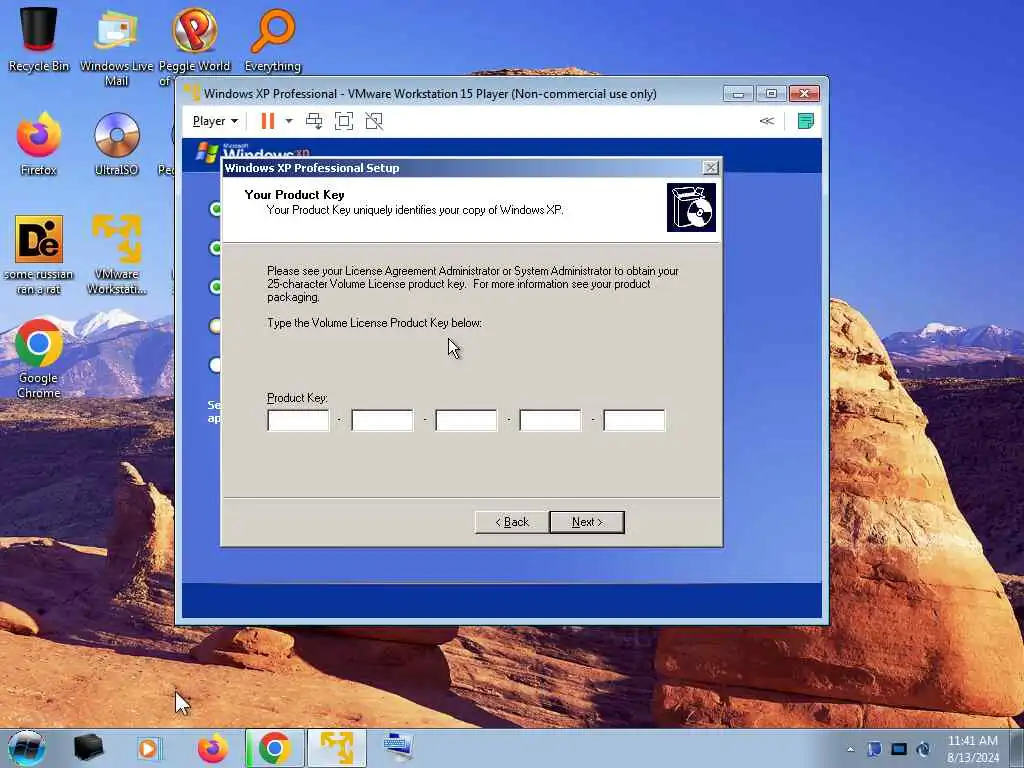
Task: Open the Windows Live Mail desktop icon
Action: click(116, 46)
